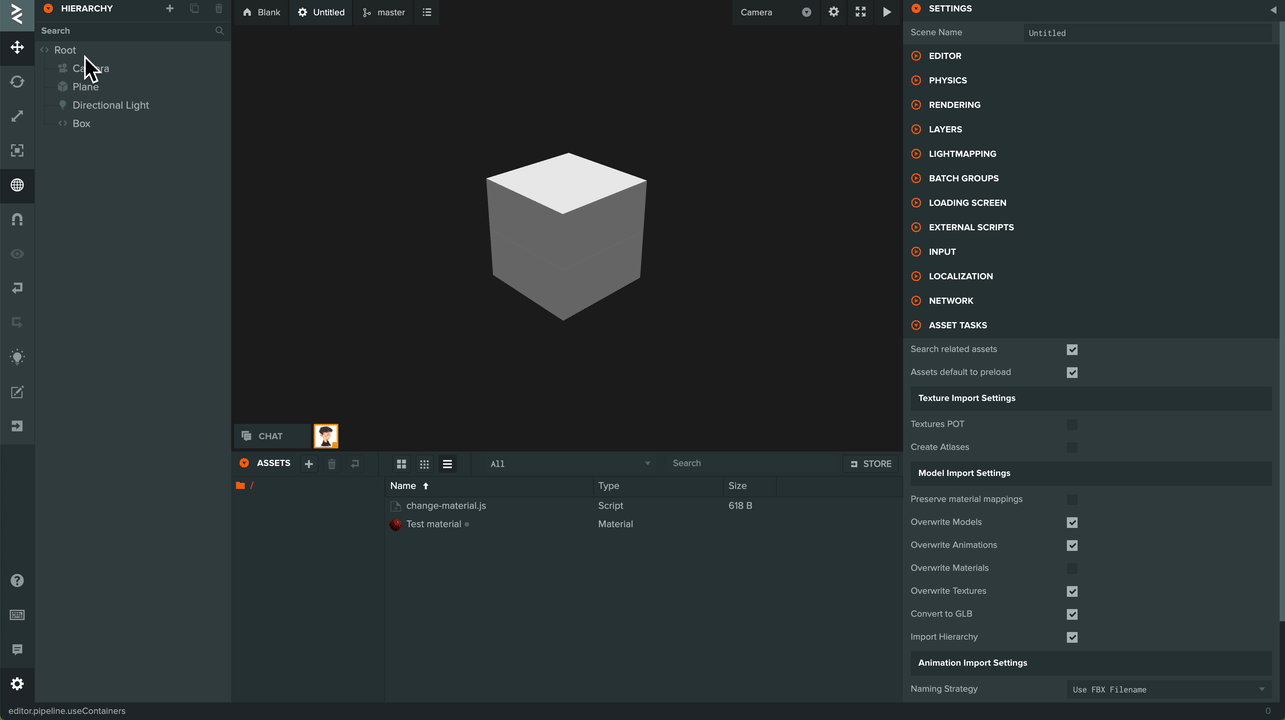
Task: Launch the scene with play button
Action: click(x=887, y=12)
